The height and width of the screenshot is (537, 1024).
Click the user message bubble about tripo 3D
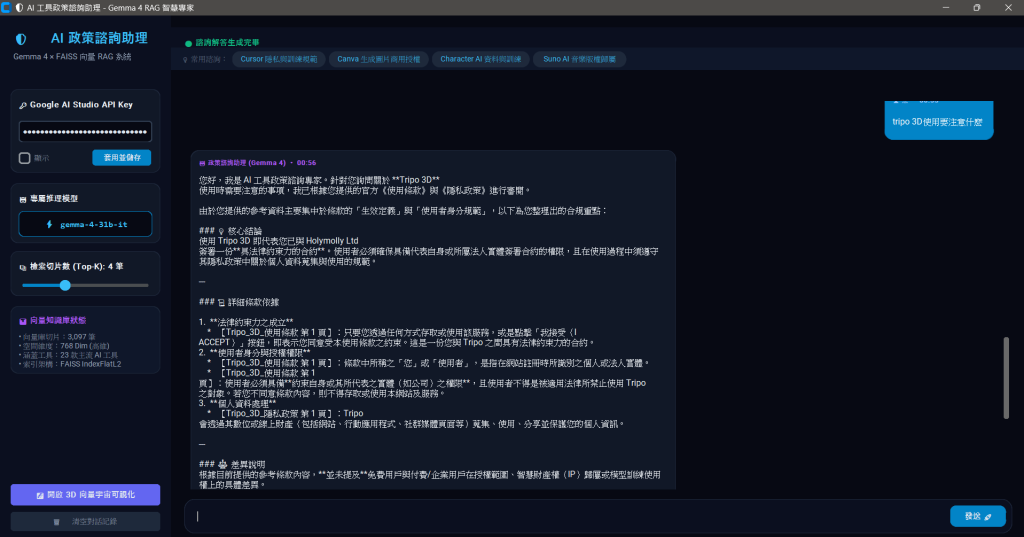pos(938,120)
